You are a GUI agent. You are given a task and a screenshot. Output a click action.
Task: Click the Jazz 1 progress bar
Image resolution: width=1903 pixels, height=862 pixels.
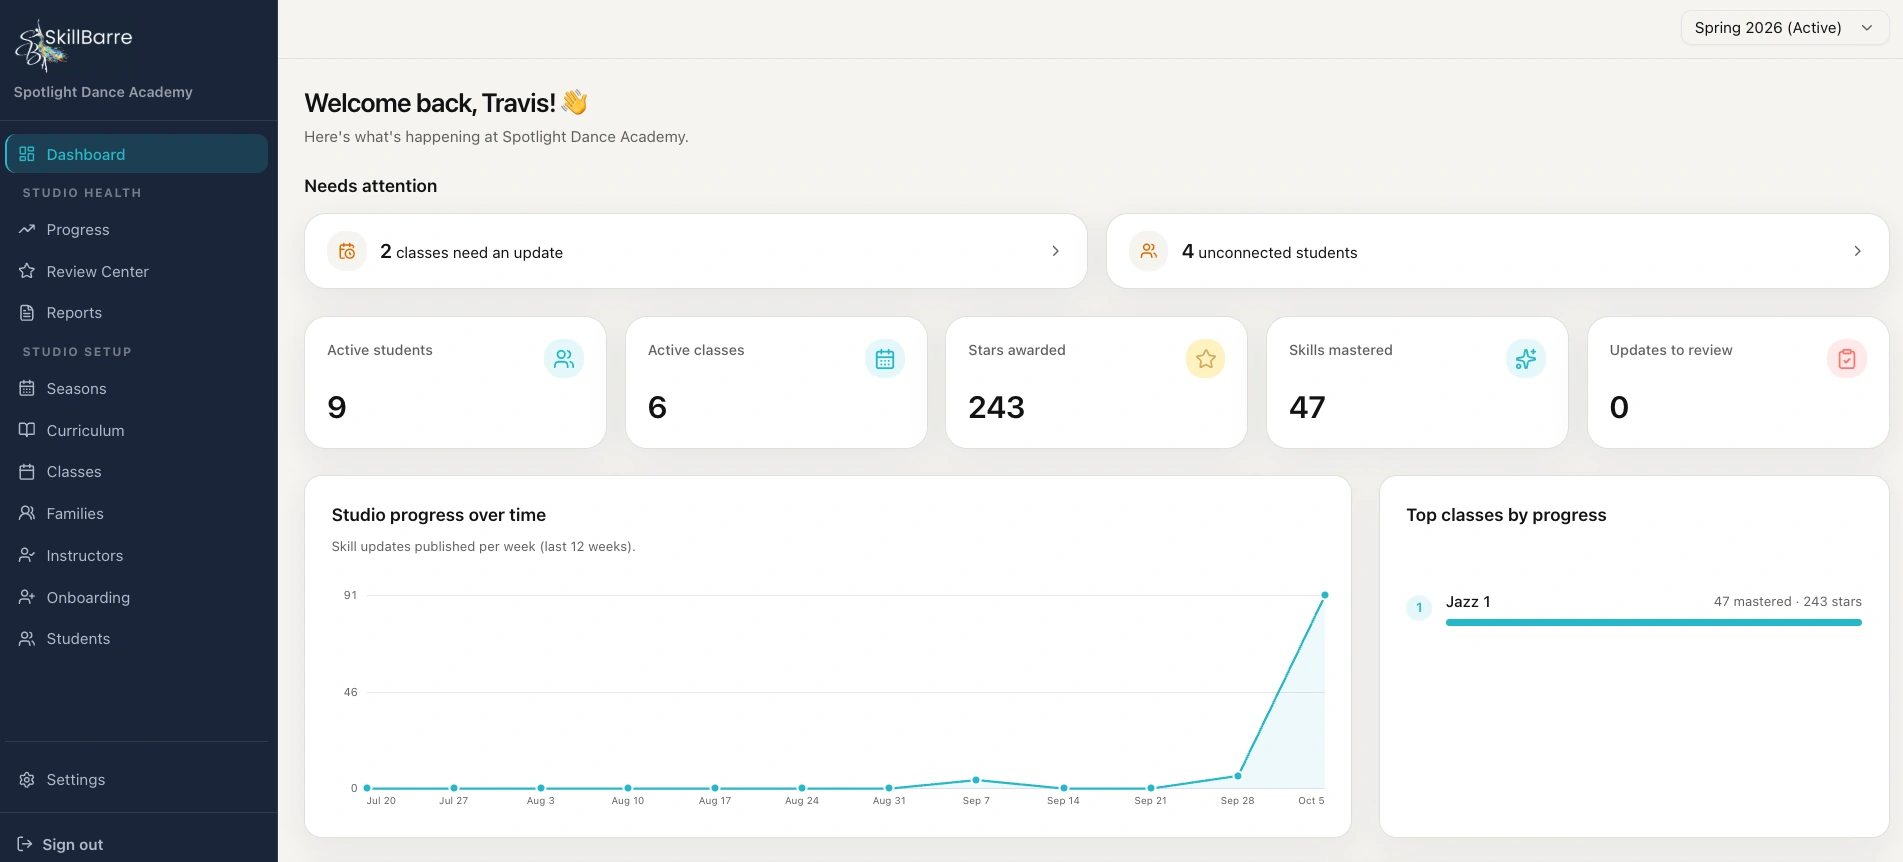click(x=1654, y=622)
